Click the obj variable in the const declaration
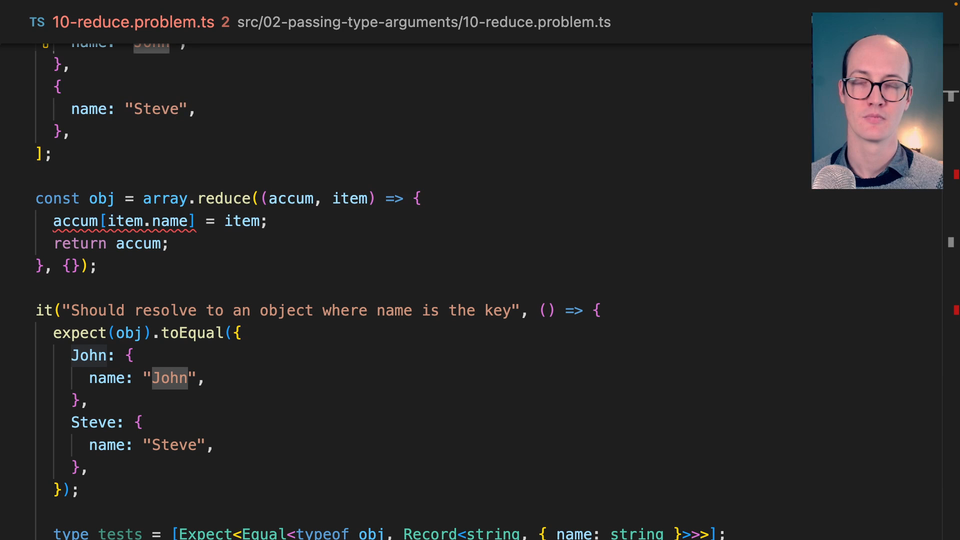Image resolution: width=960 pixels, height=540 pixels. coord(101,198)
